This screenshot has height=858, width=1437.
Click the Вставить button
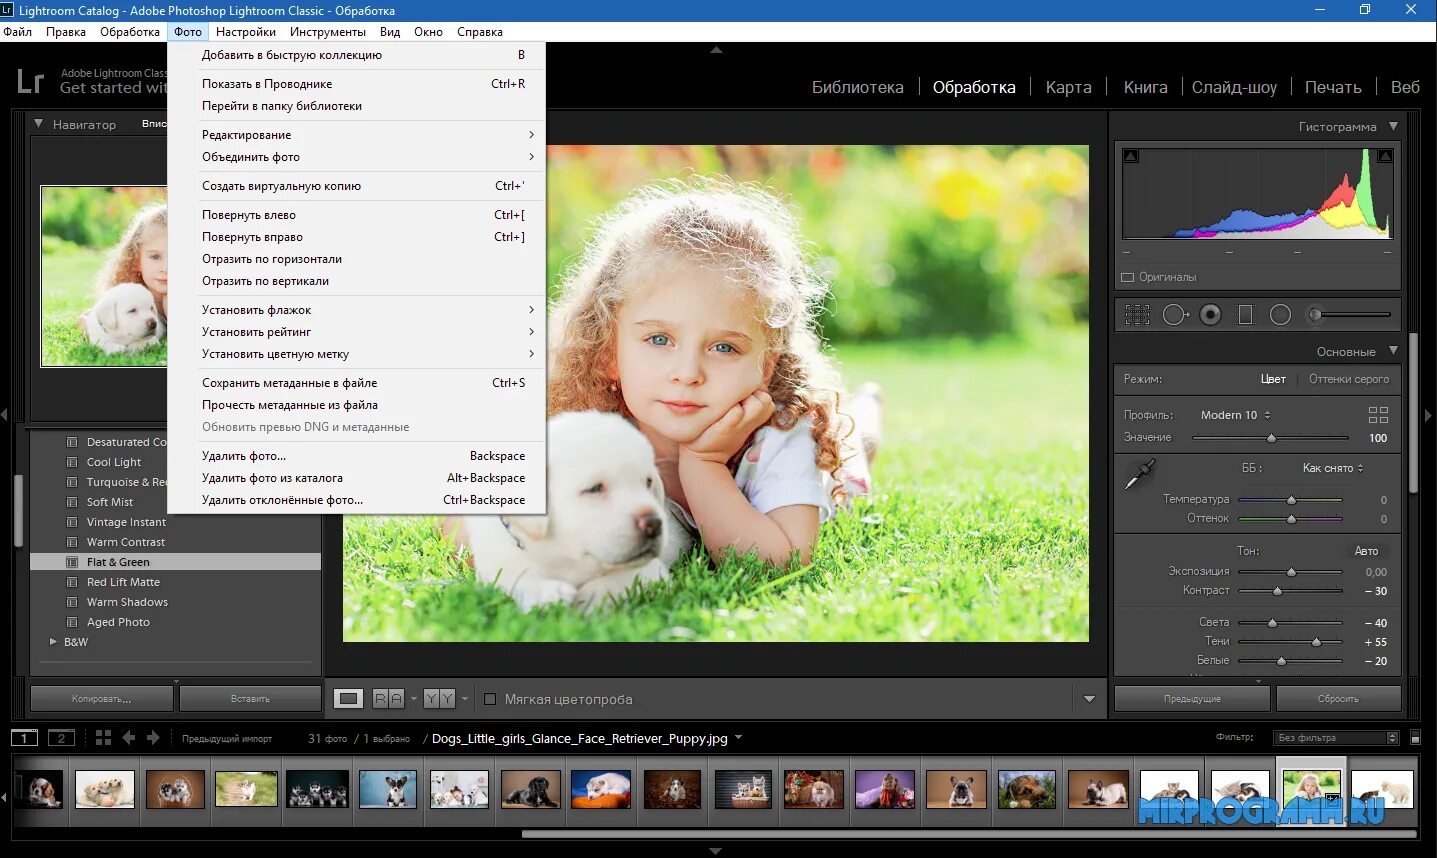coord(250,699)
